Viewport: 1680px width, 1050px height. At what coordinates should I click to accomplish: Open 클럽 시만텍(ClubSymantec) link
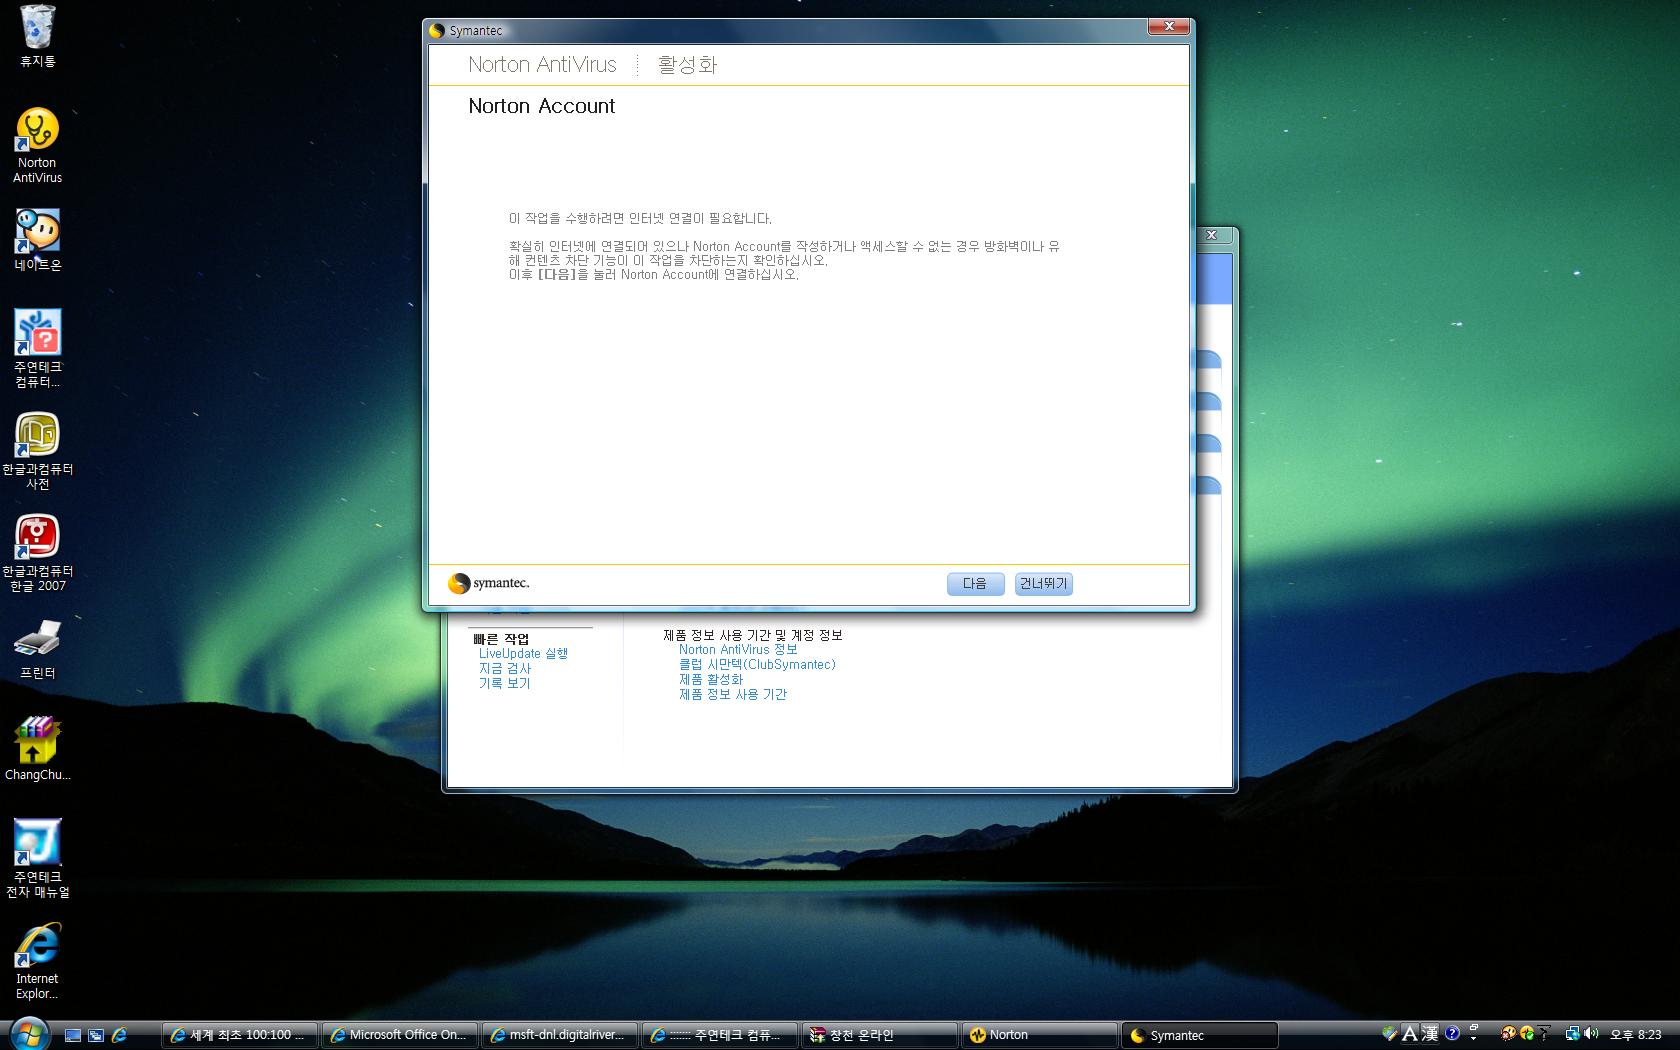pos(757,665)
